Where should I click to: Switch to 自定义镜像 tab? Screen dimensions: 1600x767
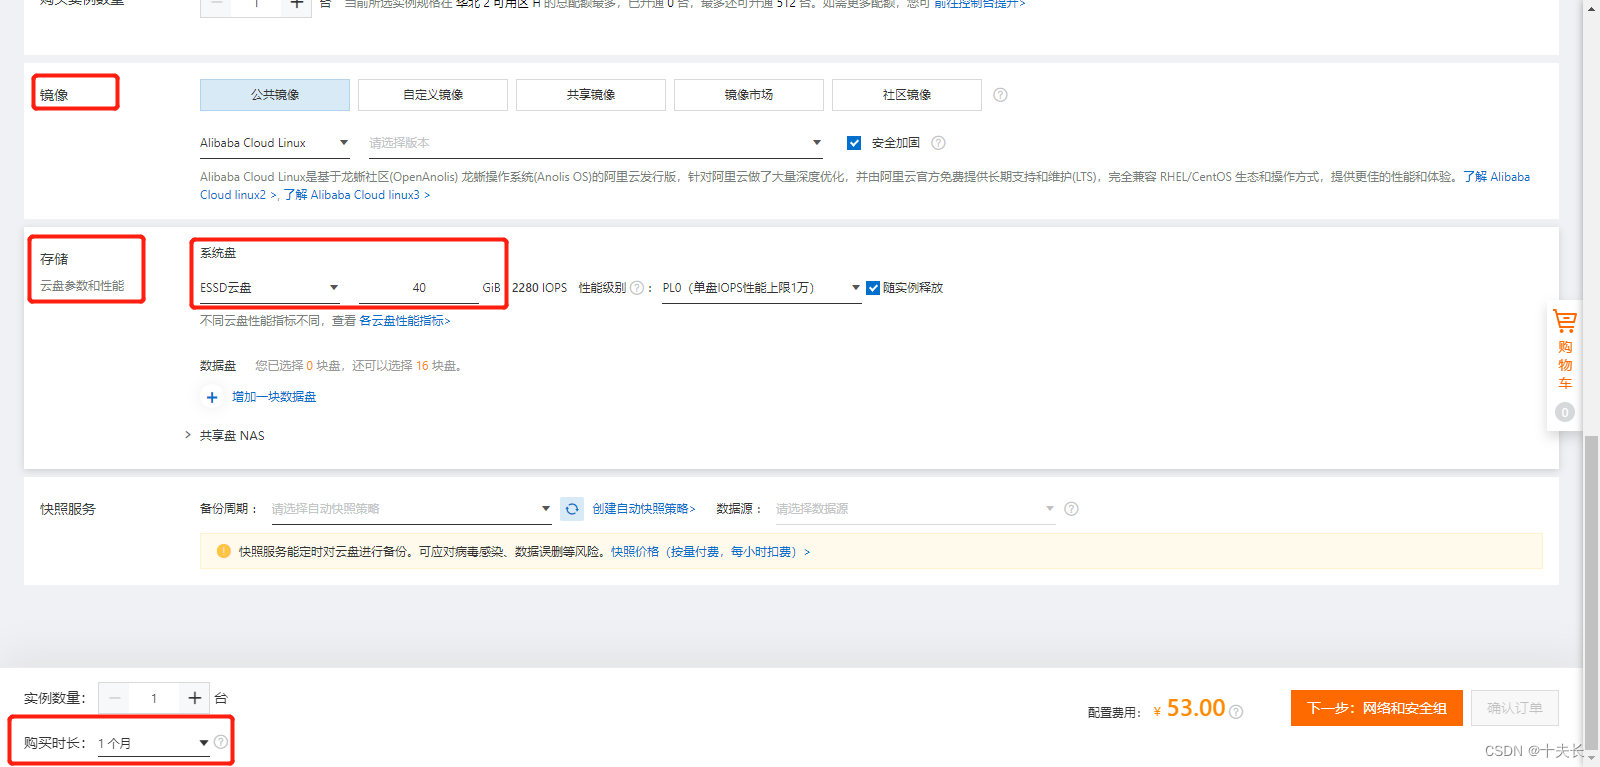click(x=433, y=95)
